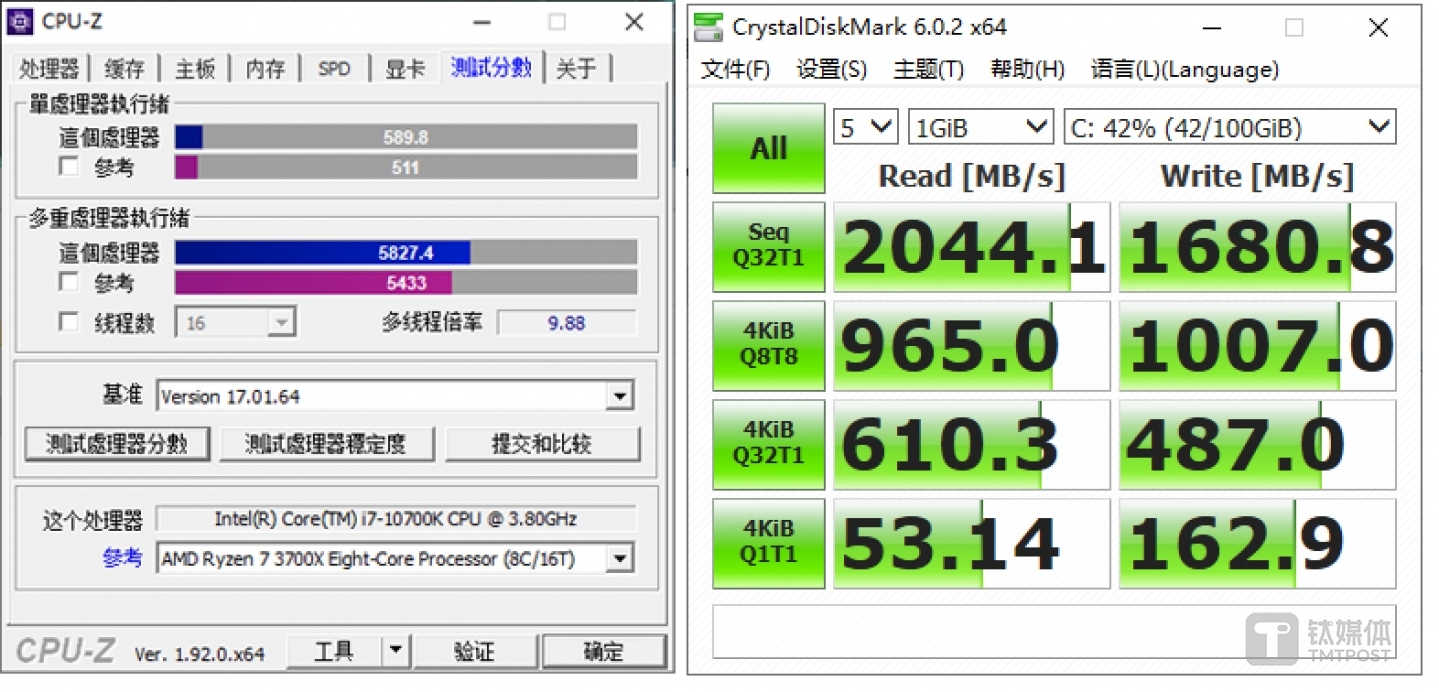Viewport: 1439px width, 692px height.
Task: Start the 4KiB Q1T1 test
Action: [769, 543]
